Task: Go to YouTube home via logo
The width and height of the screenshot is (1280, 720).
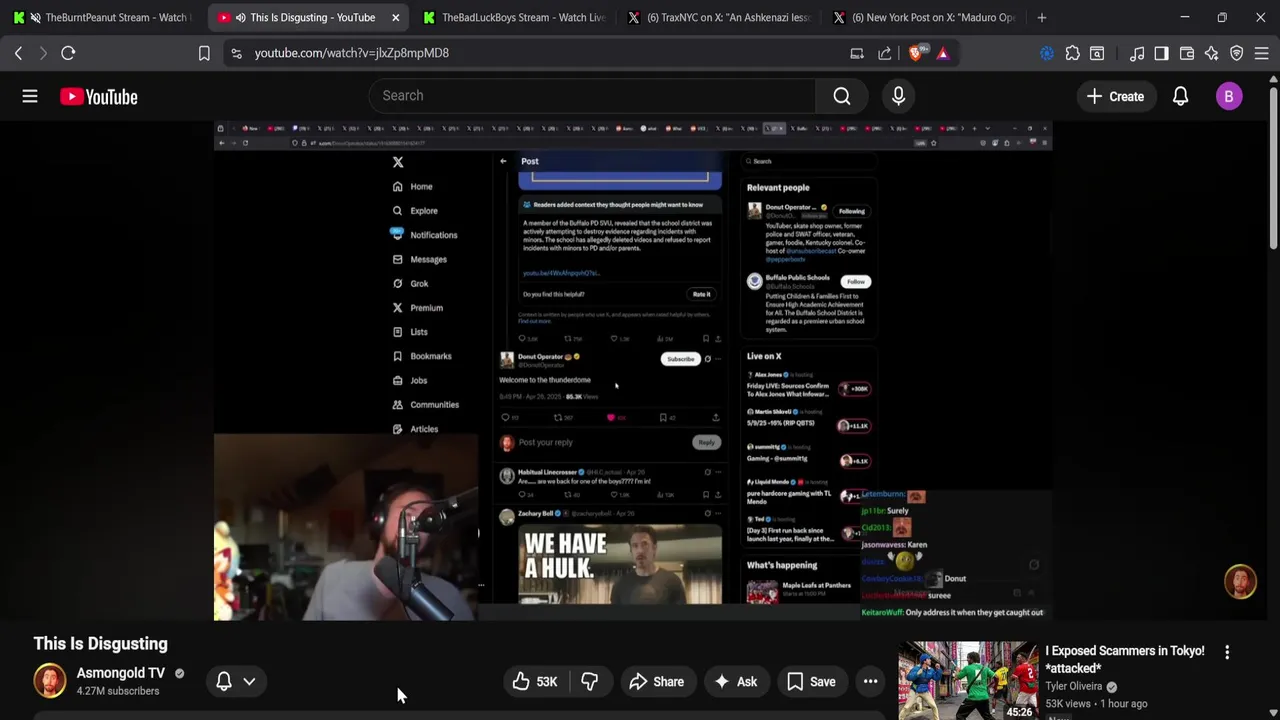Action: pos(98,96)
